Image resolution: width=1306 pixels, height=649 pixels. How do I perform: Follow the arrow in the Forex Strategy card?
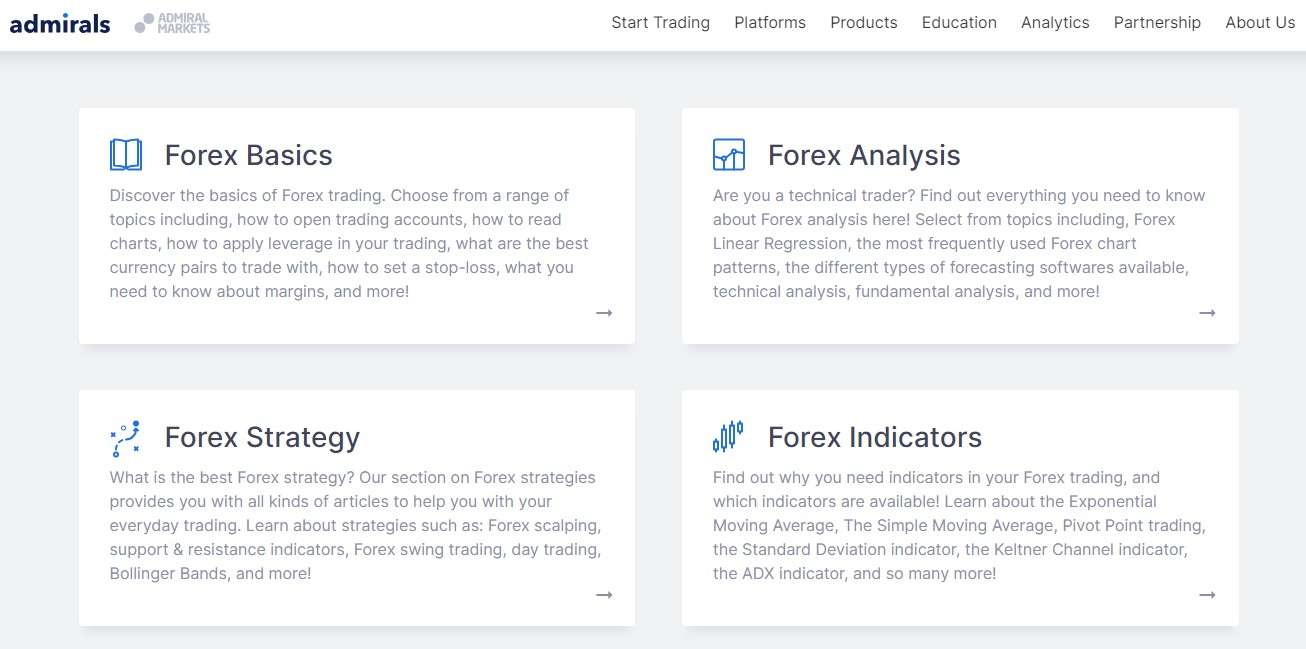604,595
